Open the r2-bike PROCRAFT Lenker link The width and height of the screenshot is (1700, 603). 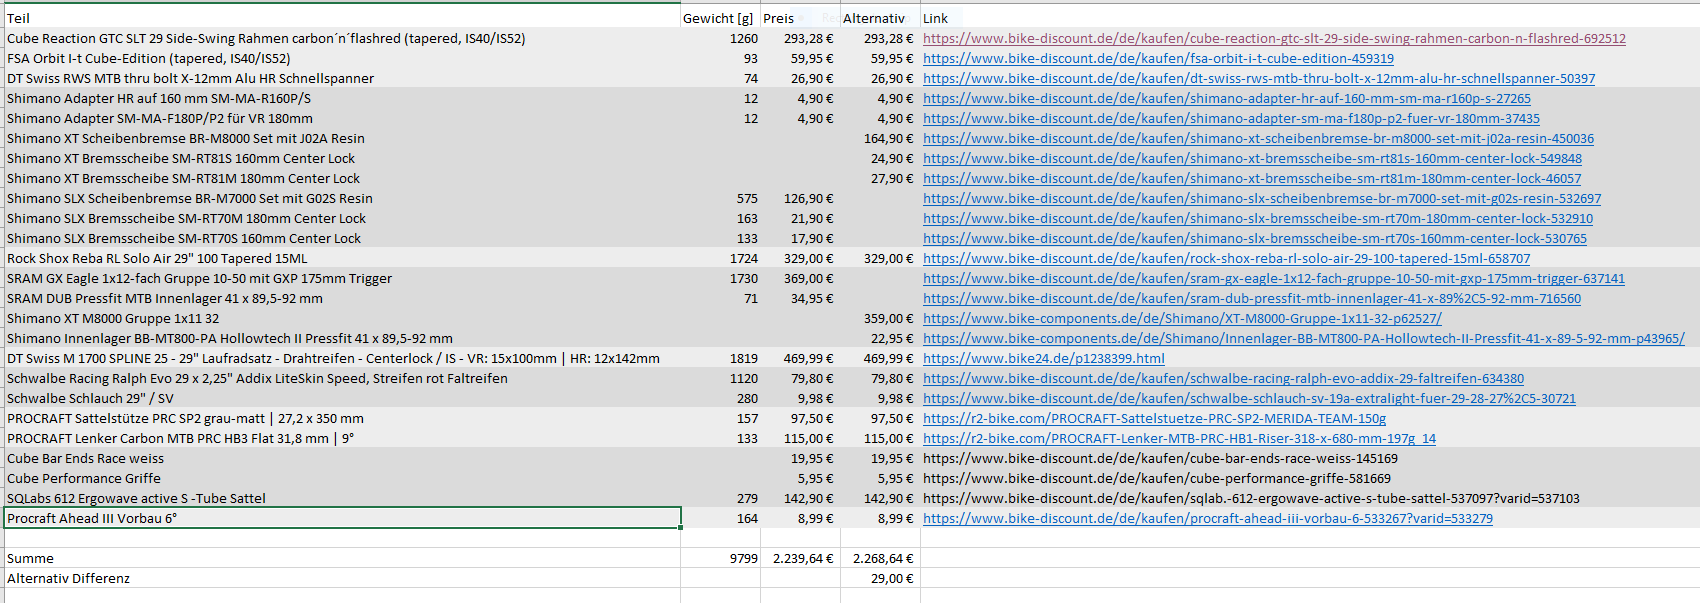(1179, 438)
